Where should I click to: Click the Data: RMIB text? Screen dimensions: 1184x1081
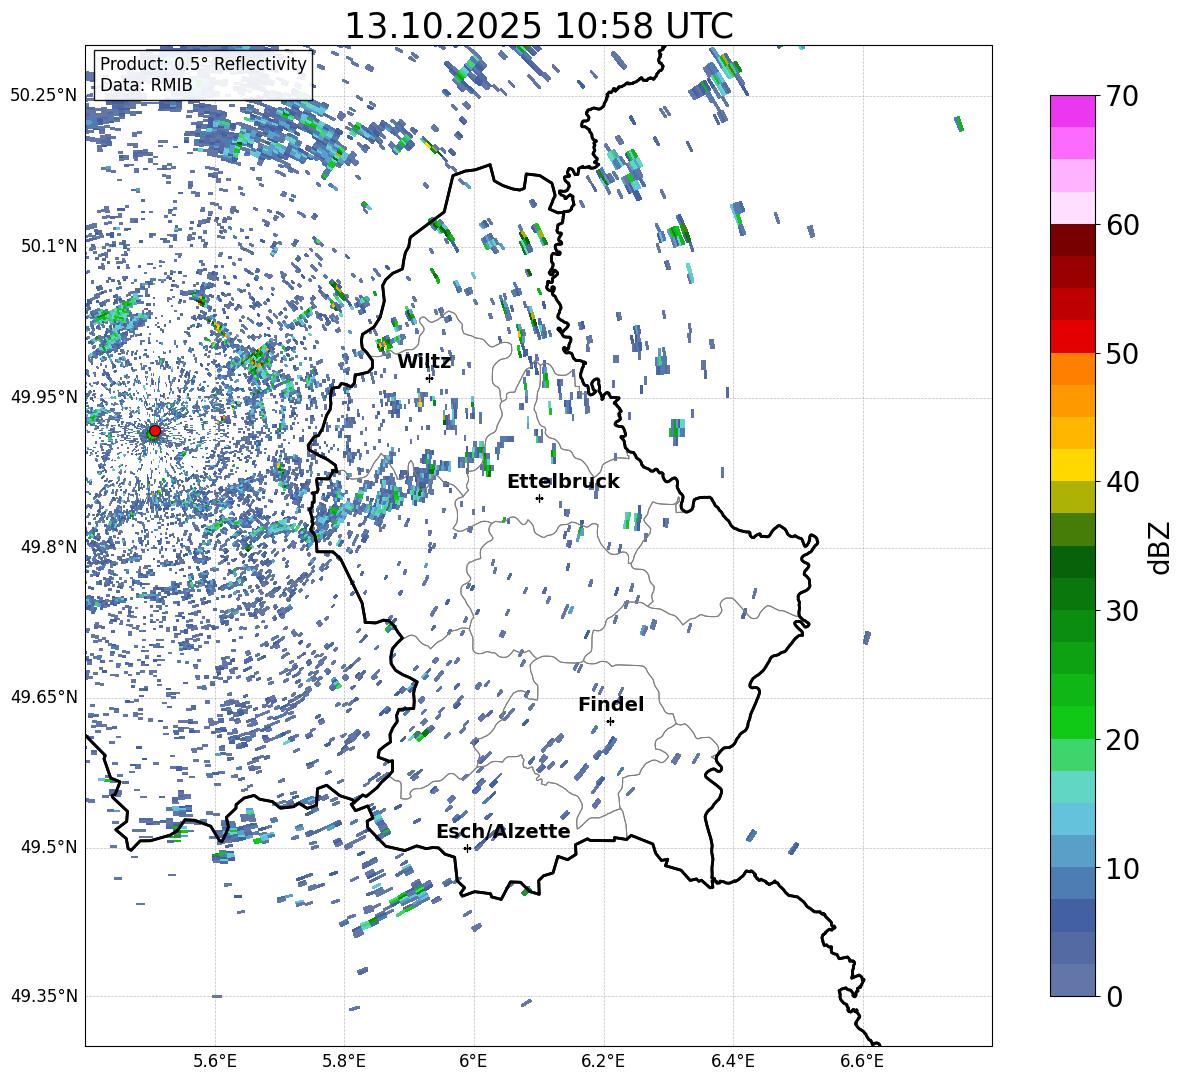click(x=146, y=85)
